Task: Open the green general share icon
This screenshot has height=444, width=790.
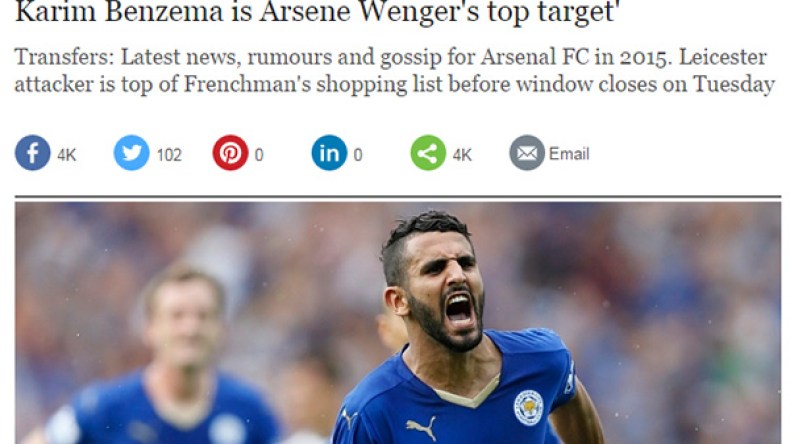Action: pyautogui.click(x=428, y=153)
